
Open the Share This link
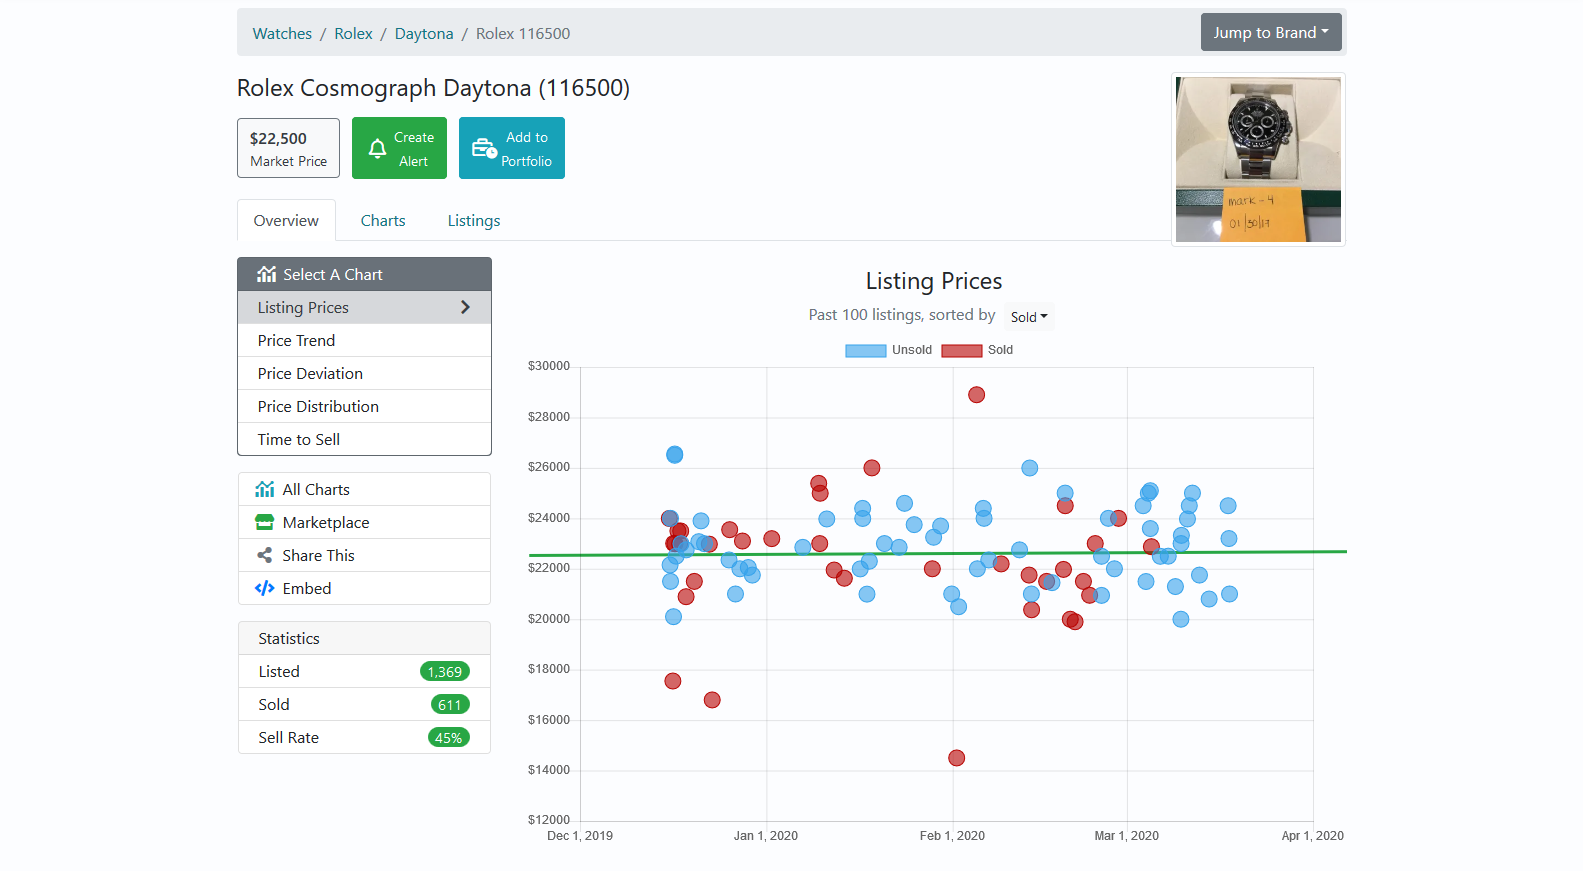click(364, 555)
